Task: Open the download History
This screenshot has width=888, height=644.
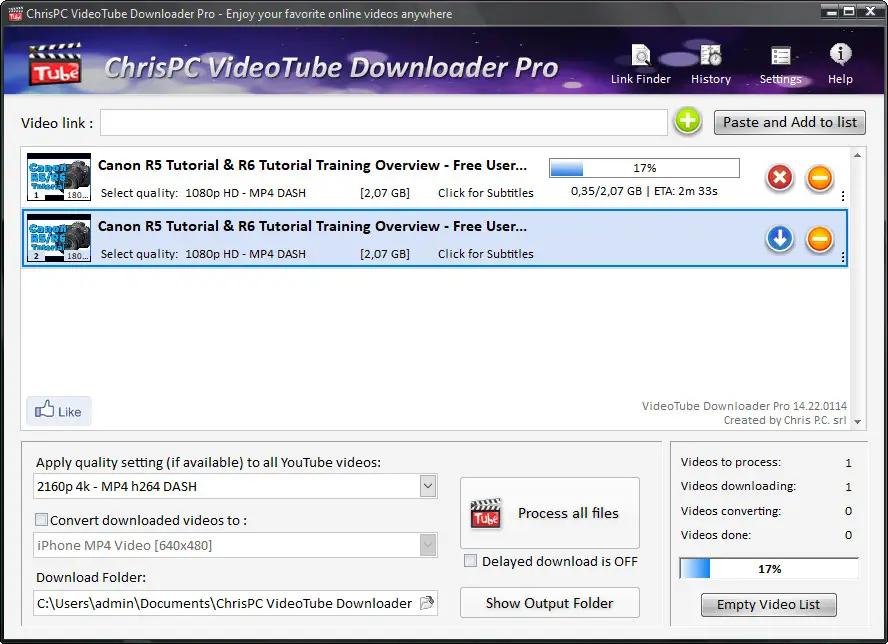Action: point(711,64)
